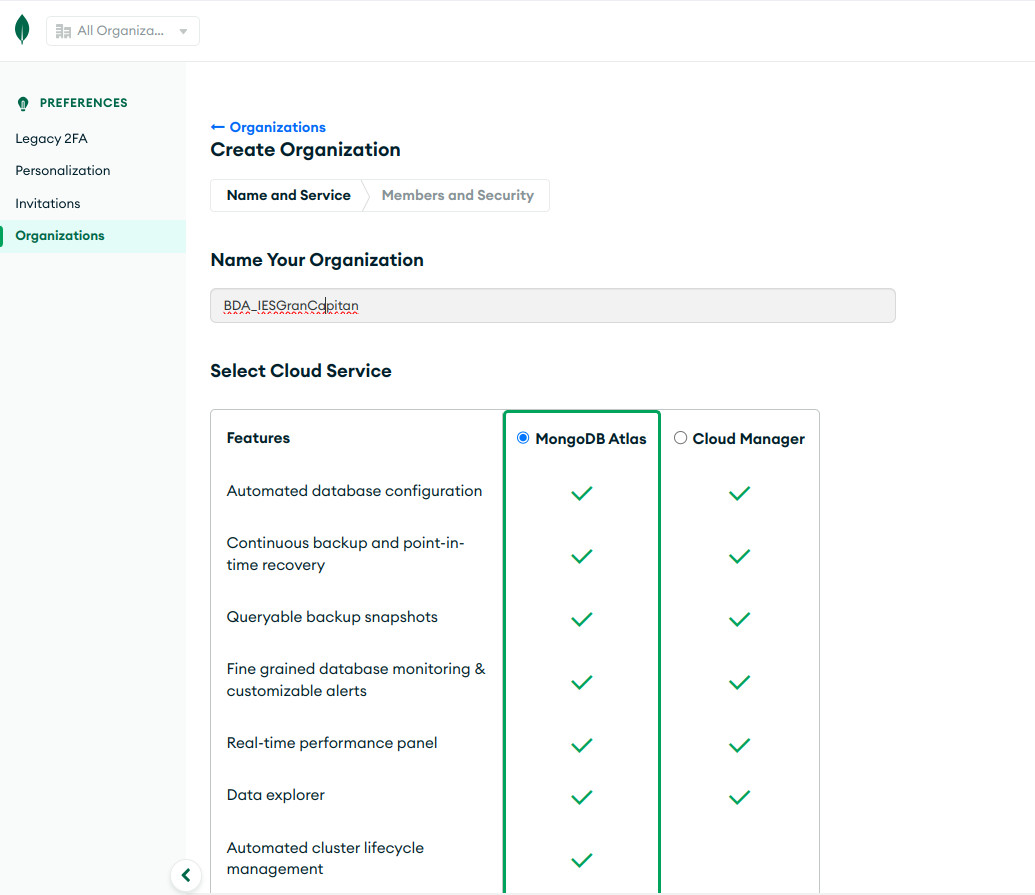Click the Preferences lightbulb icon
The height and width of the screenshot is (895, 1035).
[x=23, y=103]
